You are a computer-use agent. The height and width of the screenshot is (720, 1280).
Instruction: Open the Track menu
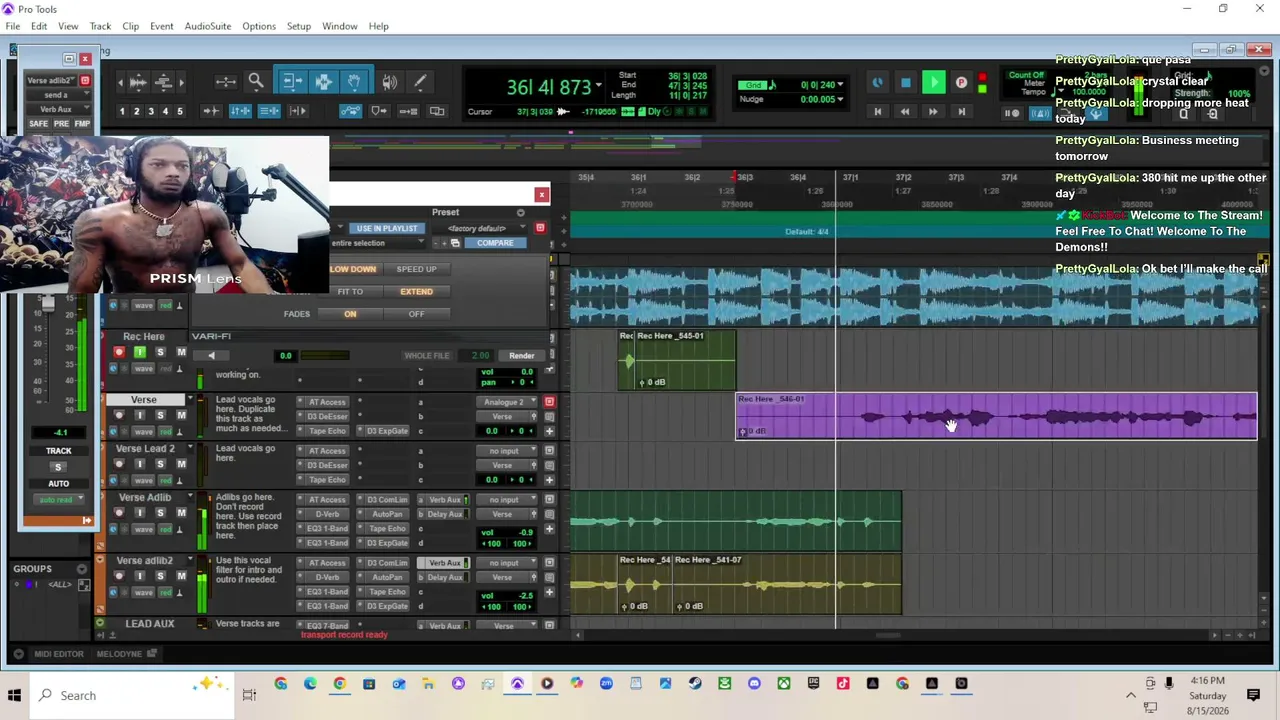[x=100, y=26]
